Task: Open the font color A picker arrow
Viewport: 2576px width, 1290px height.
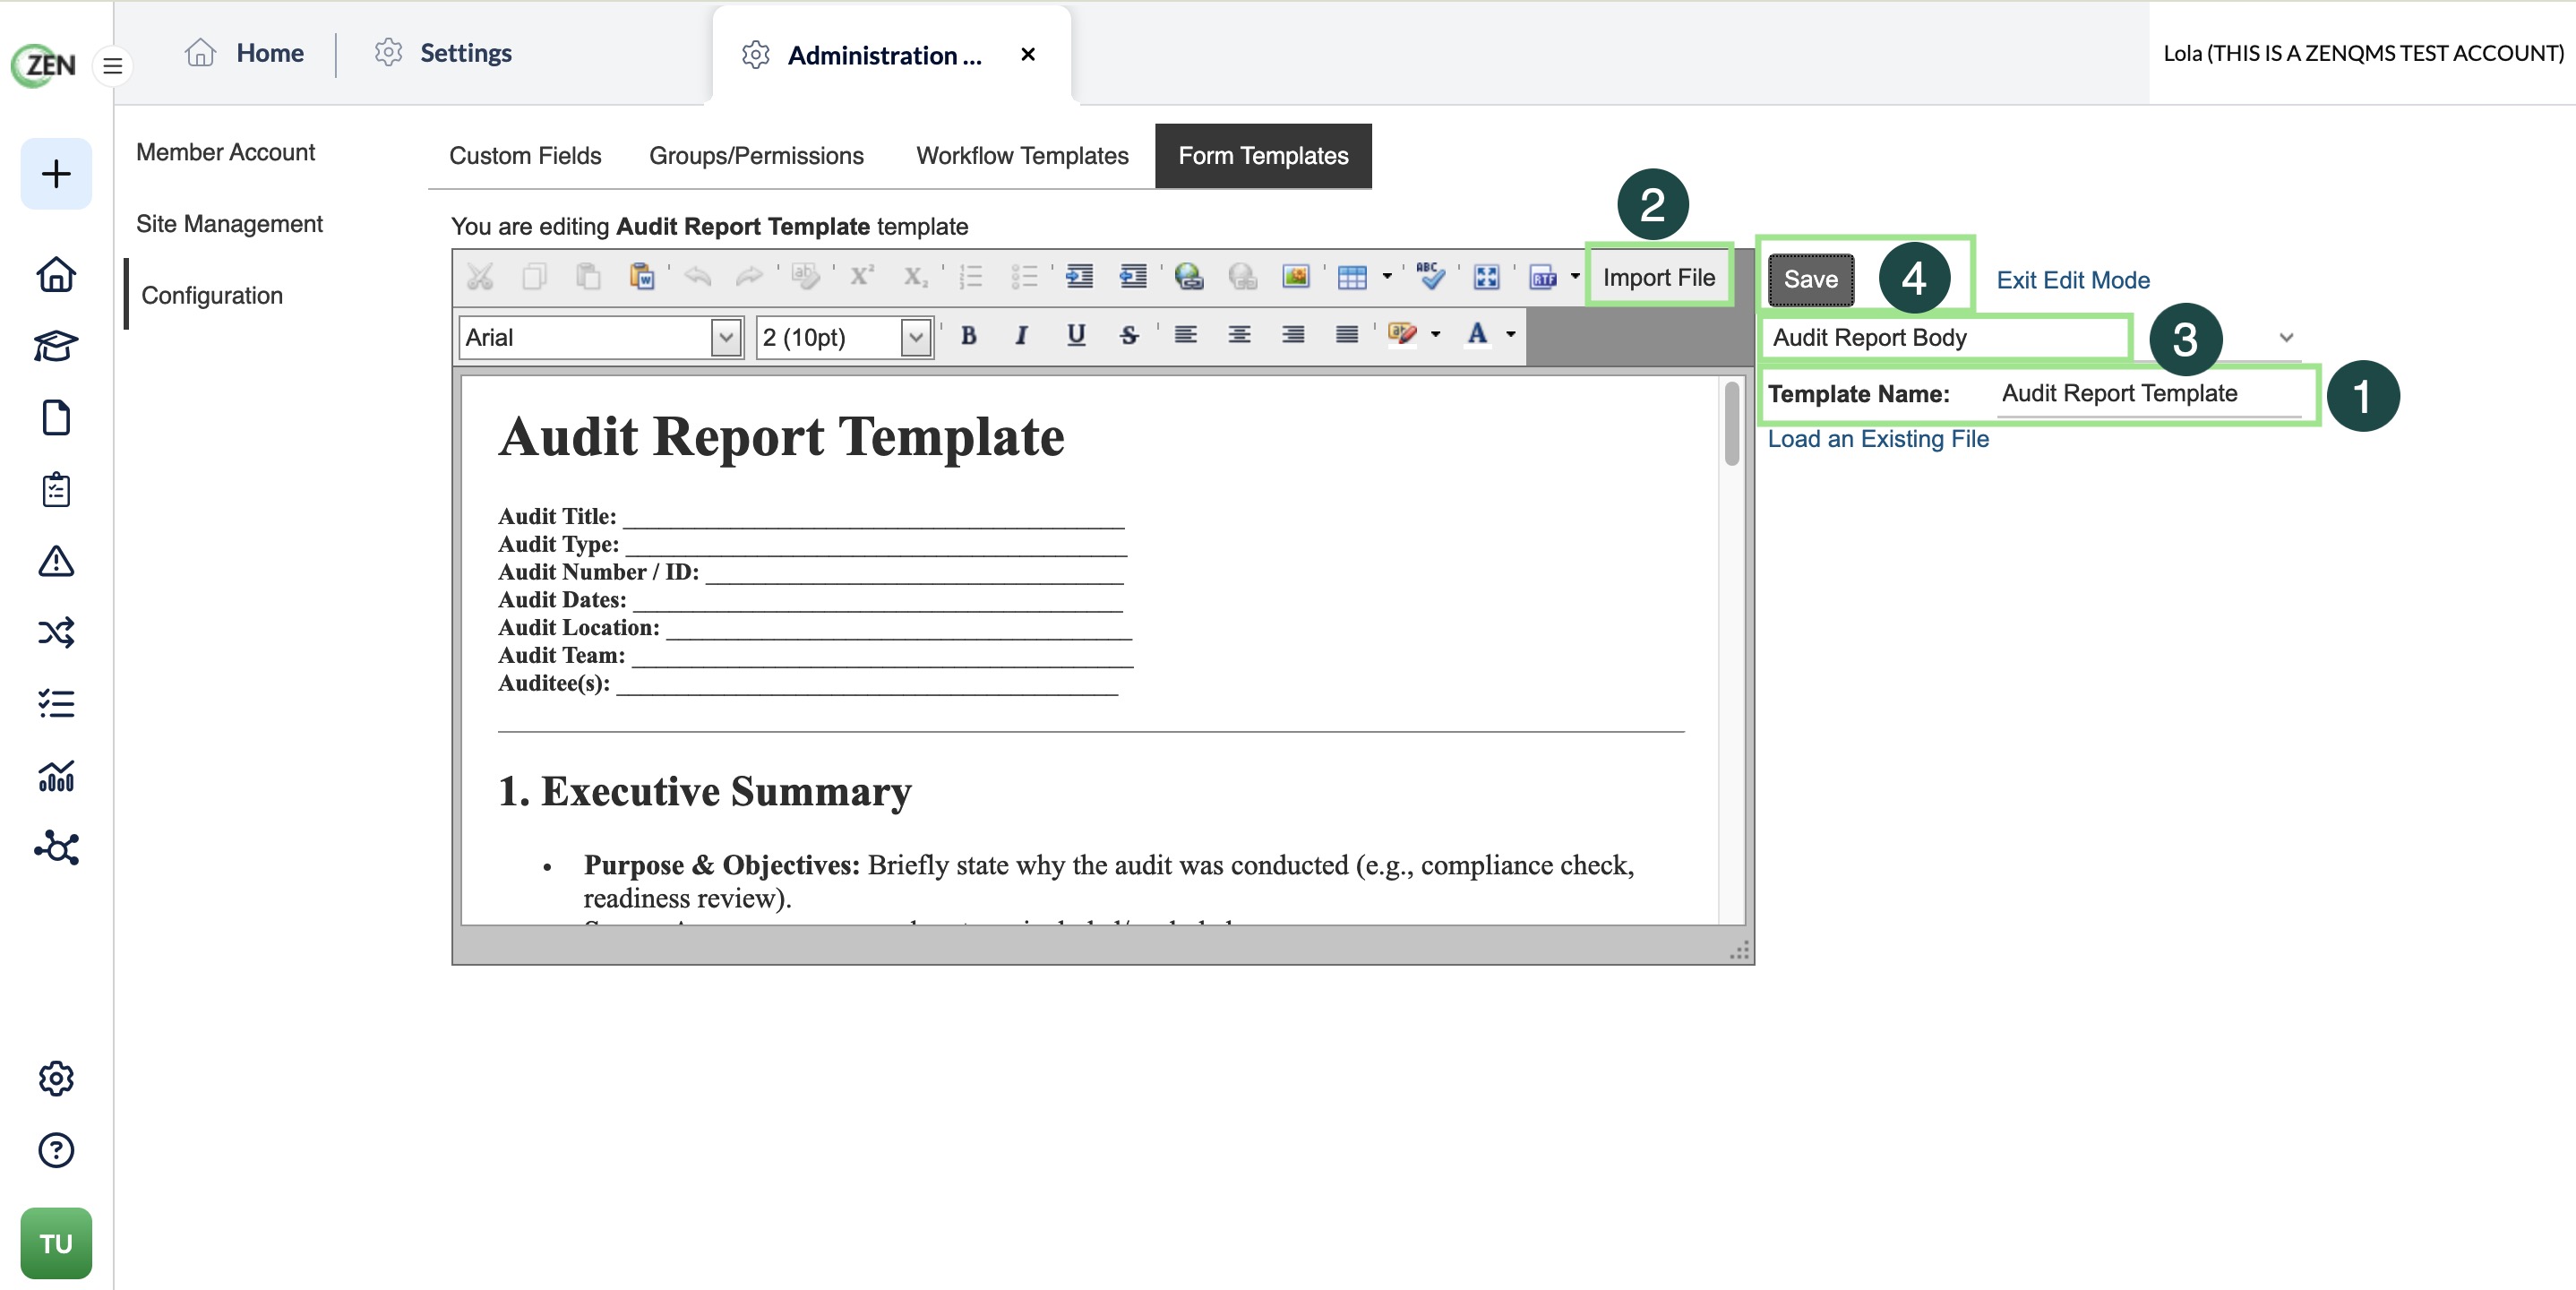Action: 1511,335
